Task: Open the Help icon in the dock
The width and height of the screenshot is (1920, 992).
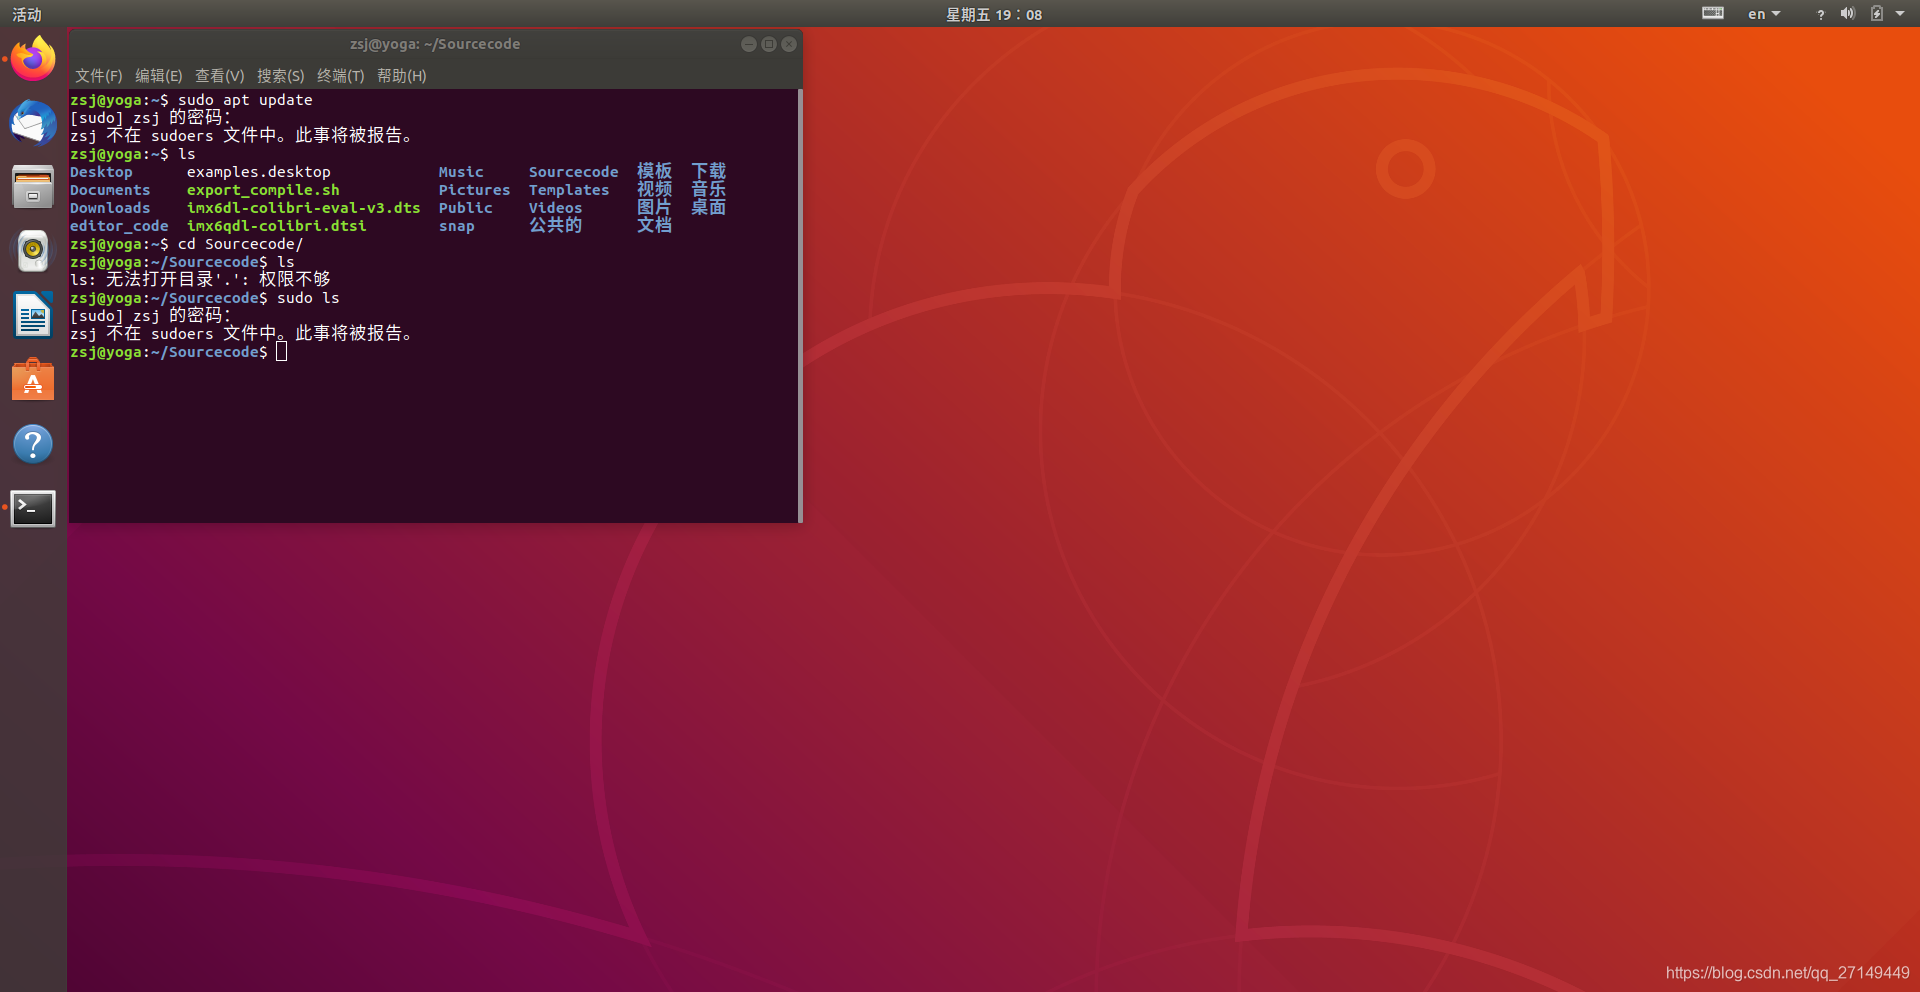Action: (33, 444)
